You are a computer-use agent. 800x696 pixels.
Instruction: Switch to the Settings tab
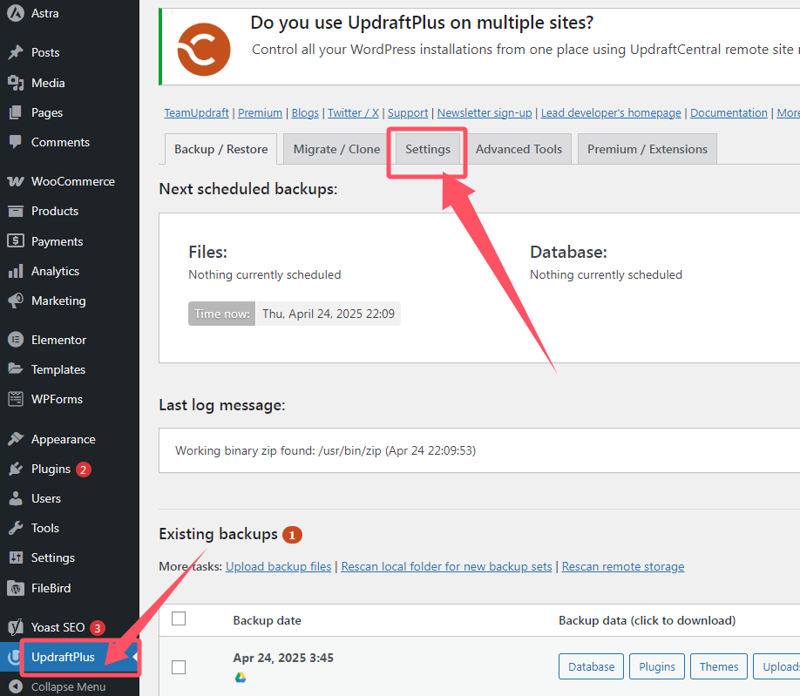(427, 149)
